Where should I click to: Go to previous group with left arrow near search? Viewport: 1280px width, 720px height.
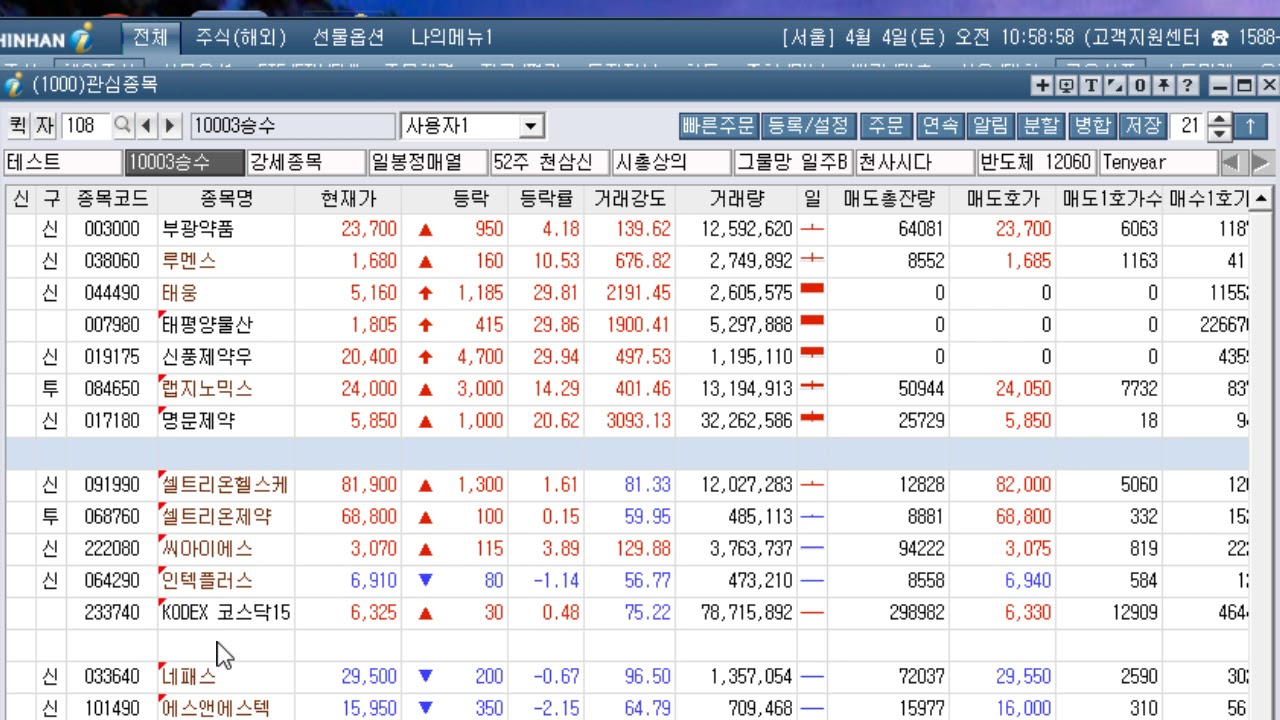click(147, 126)
